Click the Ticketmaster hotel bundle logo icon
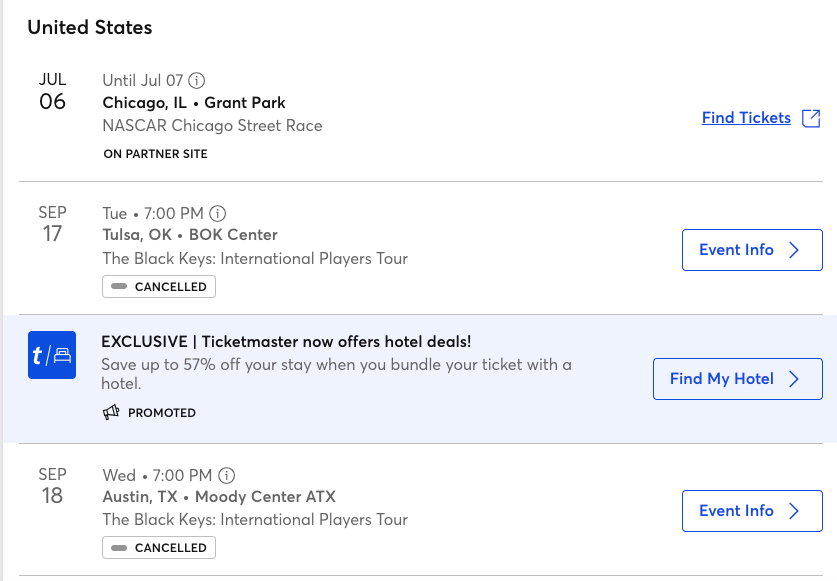Image resolution: width=837 pixels, height=581 pixels. [x=52, y=355]
